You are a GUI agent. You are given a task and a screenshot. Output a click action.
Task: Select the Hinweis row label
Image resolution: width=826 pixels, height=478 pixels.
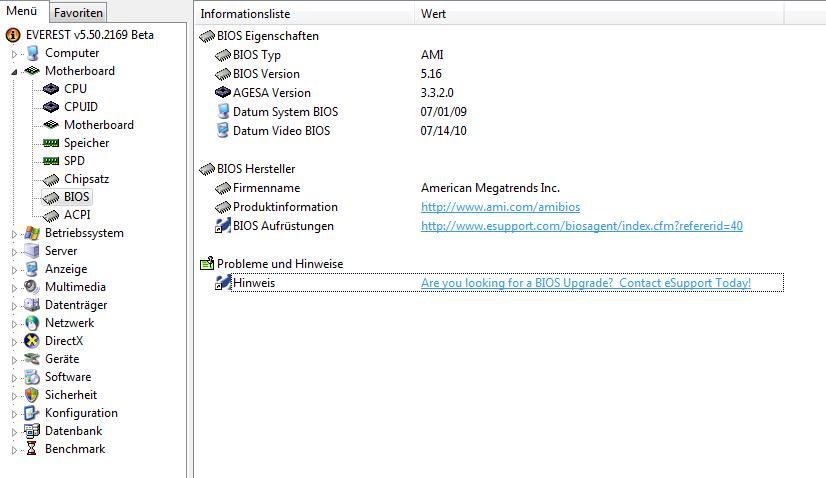coord(254,283)
